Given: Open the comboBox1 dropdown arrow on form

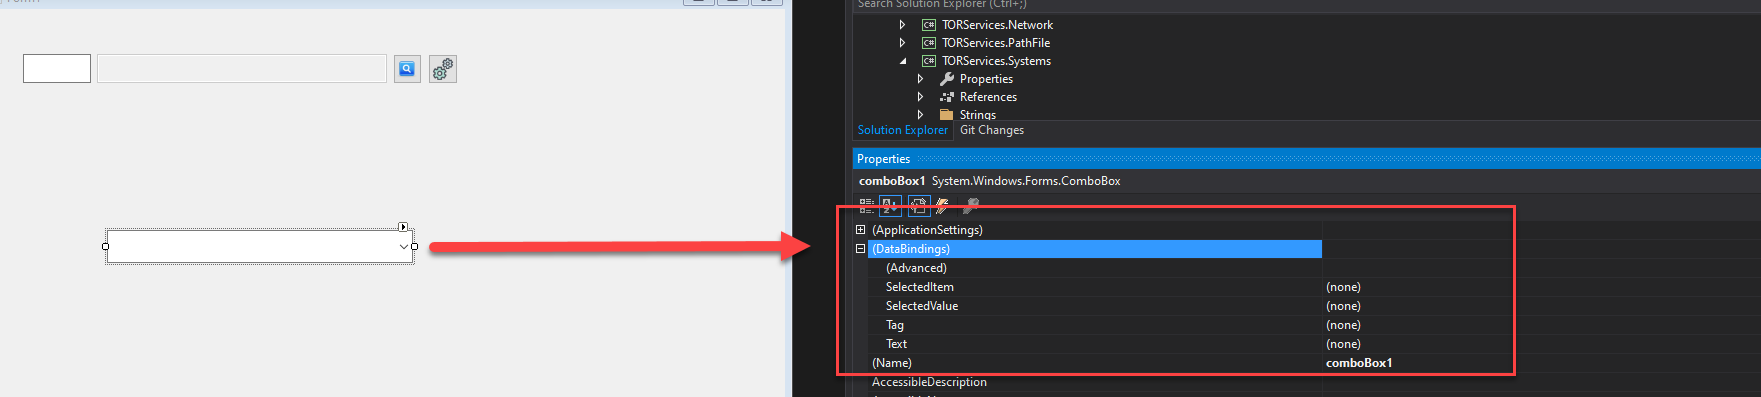Looking at the screenshot, I should pyautogui.click(x=404, y=247).
